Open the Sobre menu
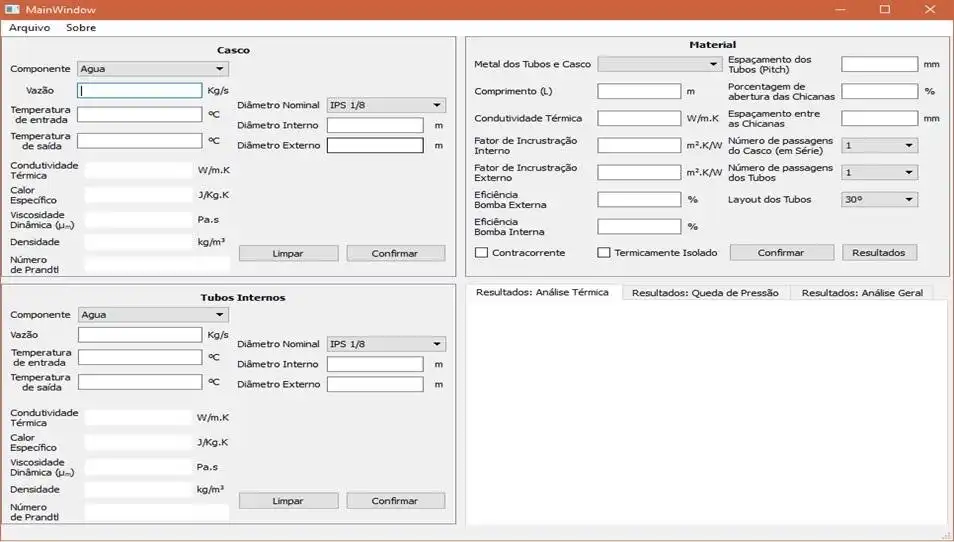The width and height of the screenshot is (954, 542). pos(81,27)
